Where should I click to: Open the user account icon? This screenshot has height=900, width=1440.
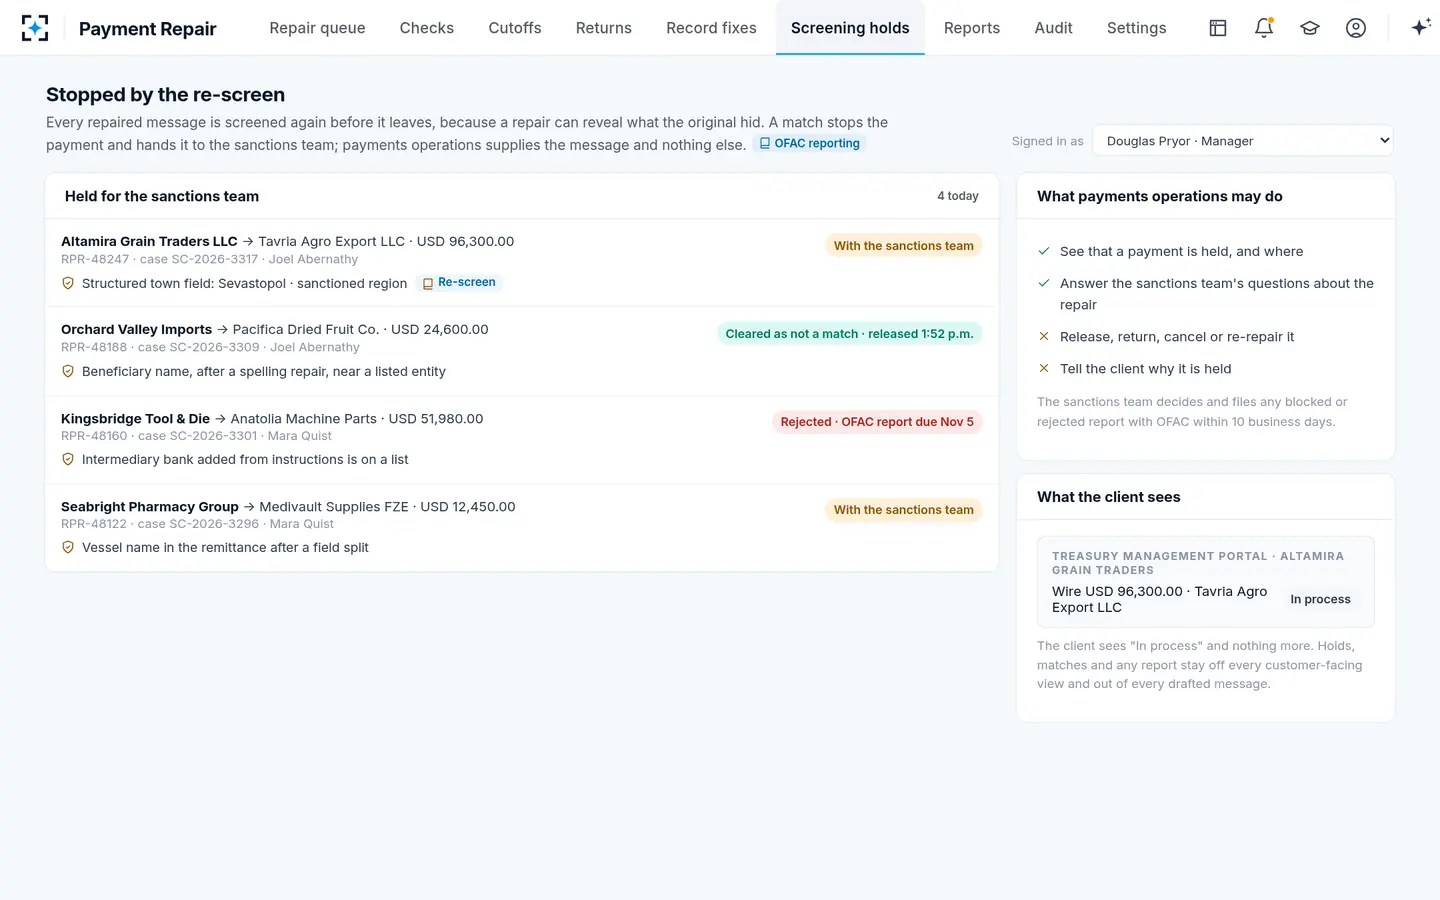1356,28
